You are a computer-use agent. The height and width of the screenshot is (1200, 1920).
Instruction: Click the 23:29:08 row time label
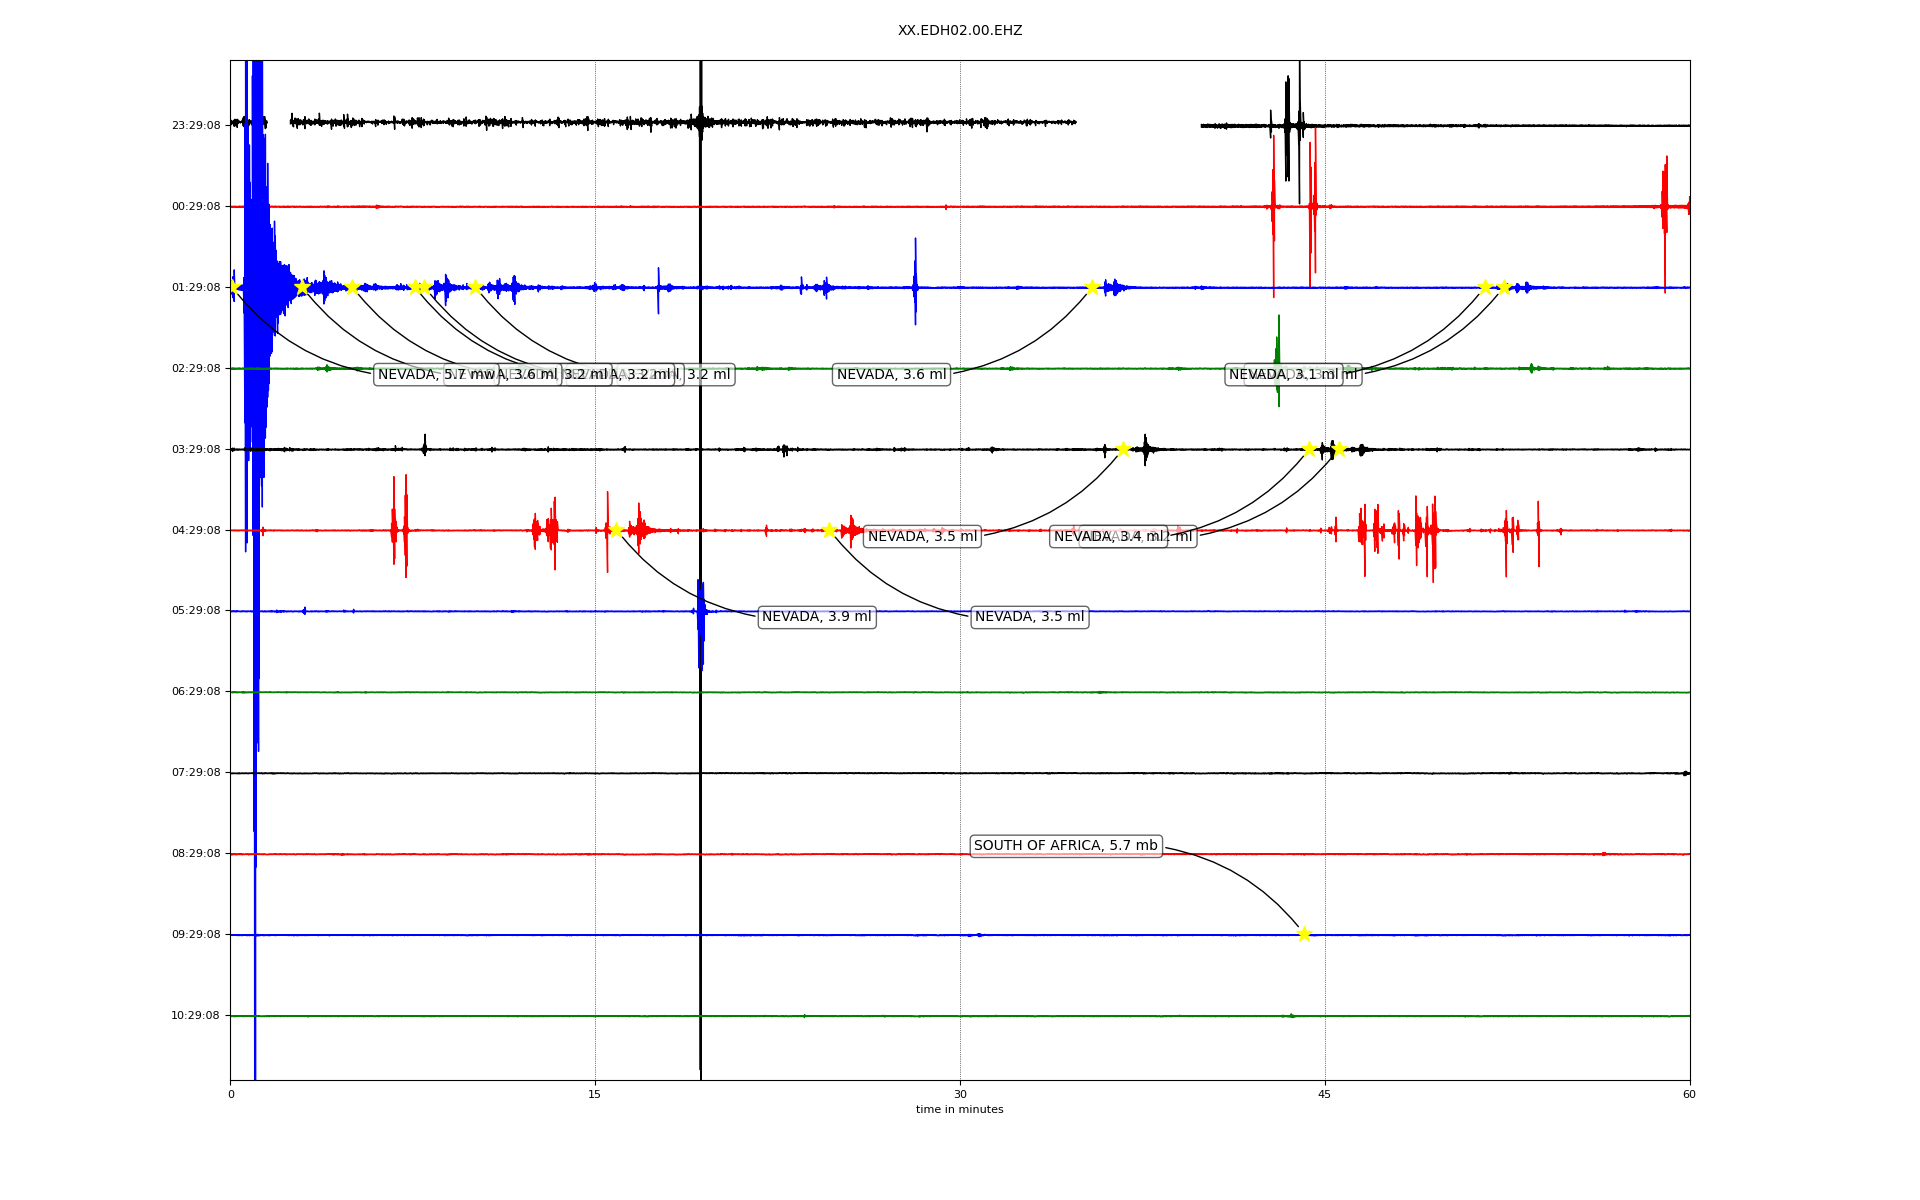point(196,125)
